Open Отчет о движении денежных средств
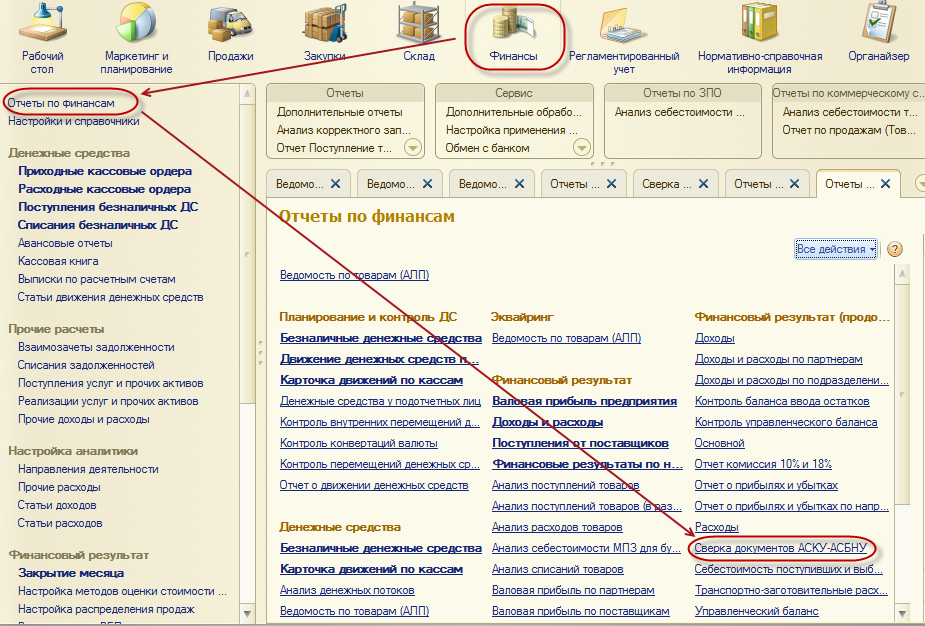 click(374, 485)
